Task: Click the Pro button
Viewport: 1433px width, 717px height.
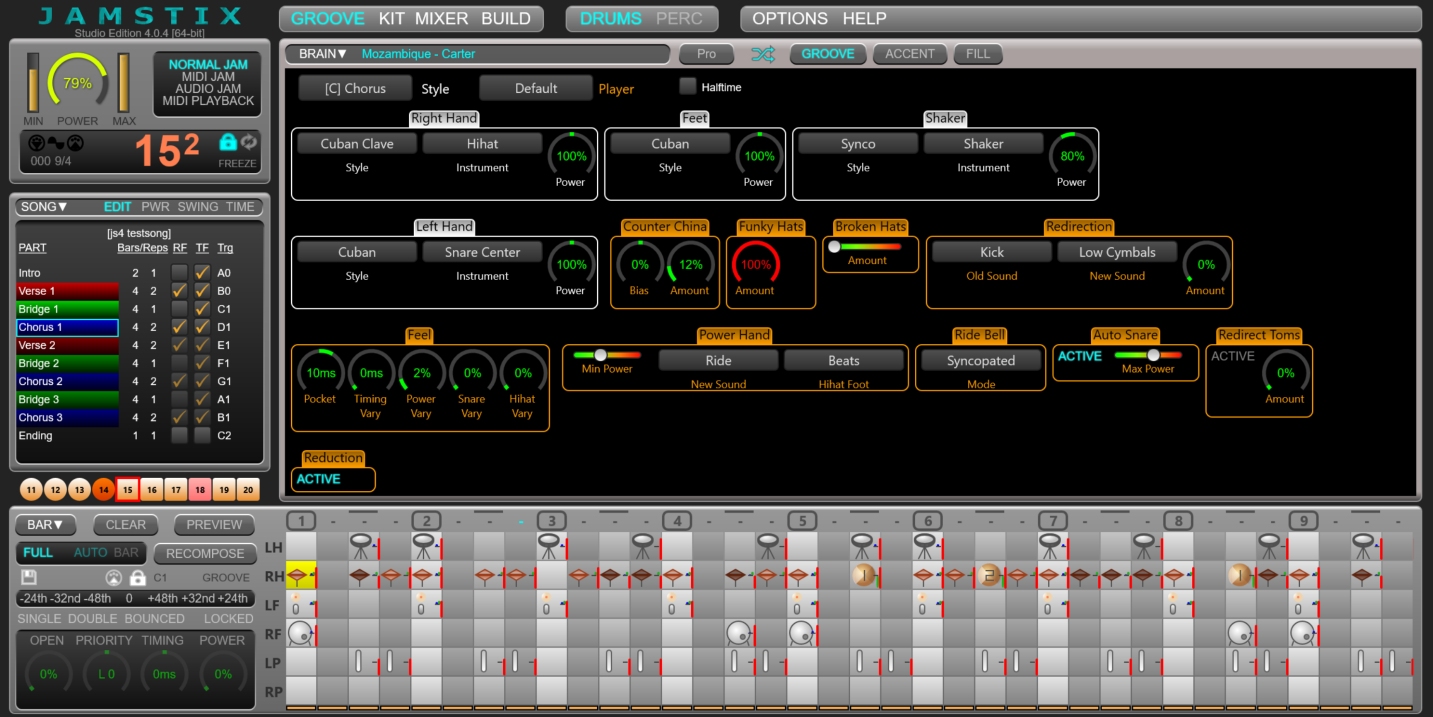Action: click(x=706, y=54)
